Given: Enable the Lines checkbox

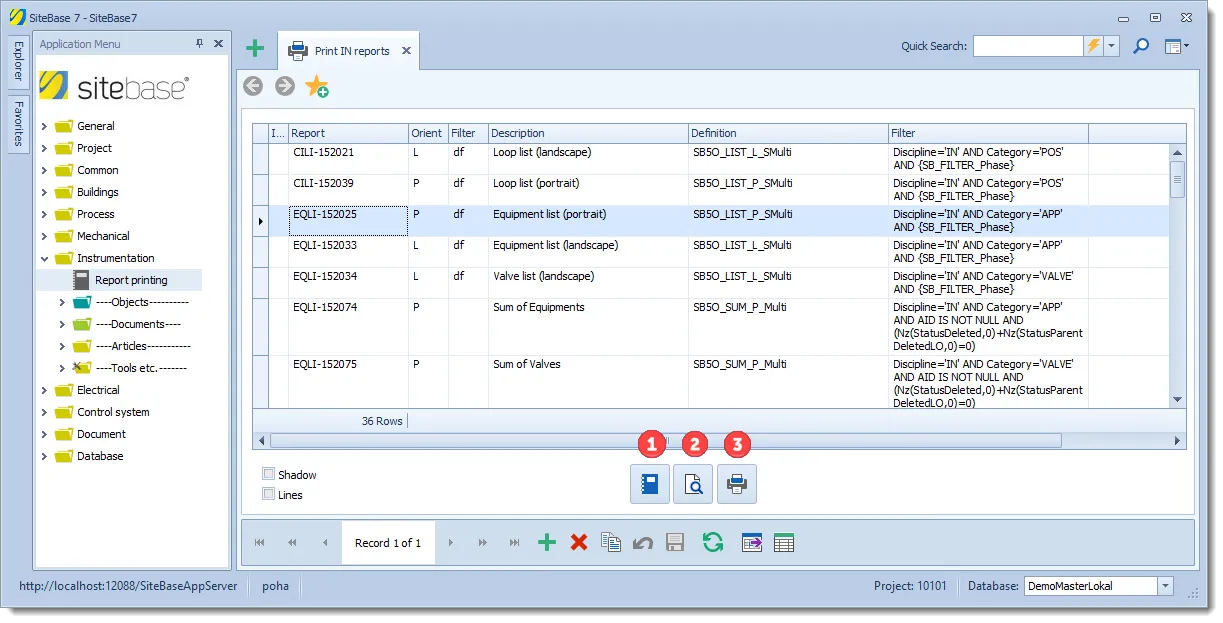Looking at the screenshot, I should [x=268, y=494].
